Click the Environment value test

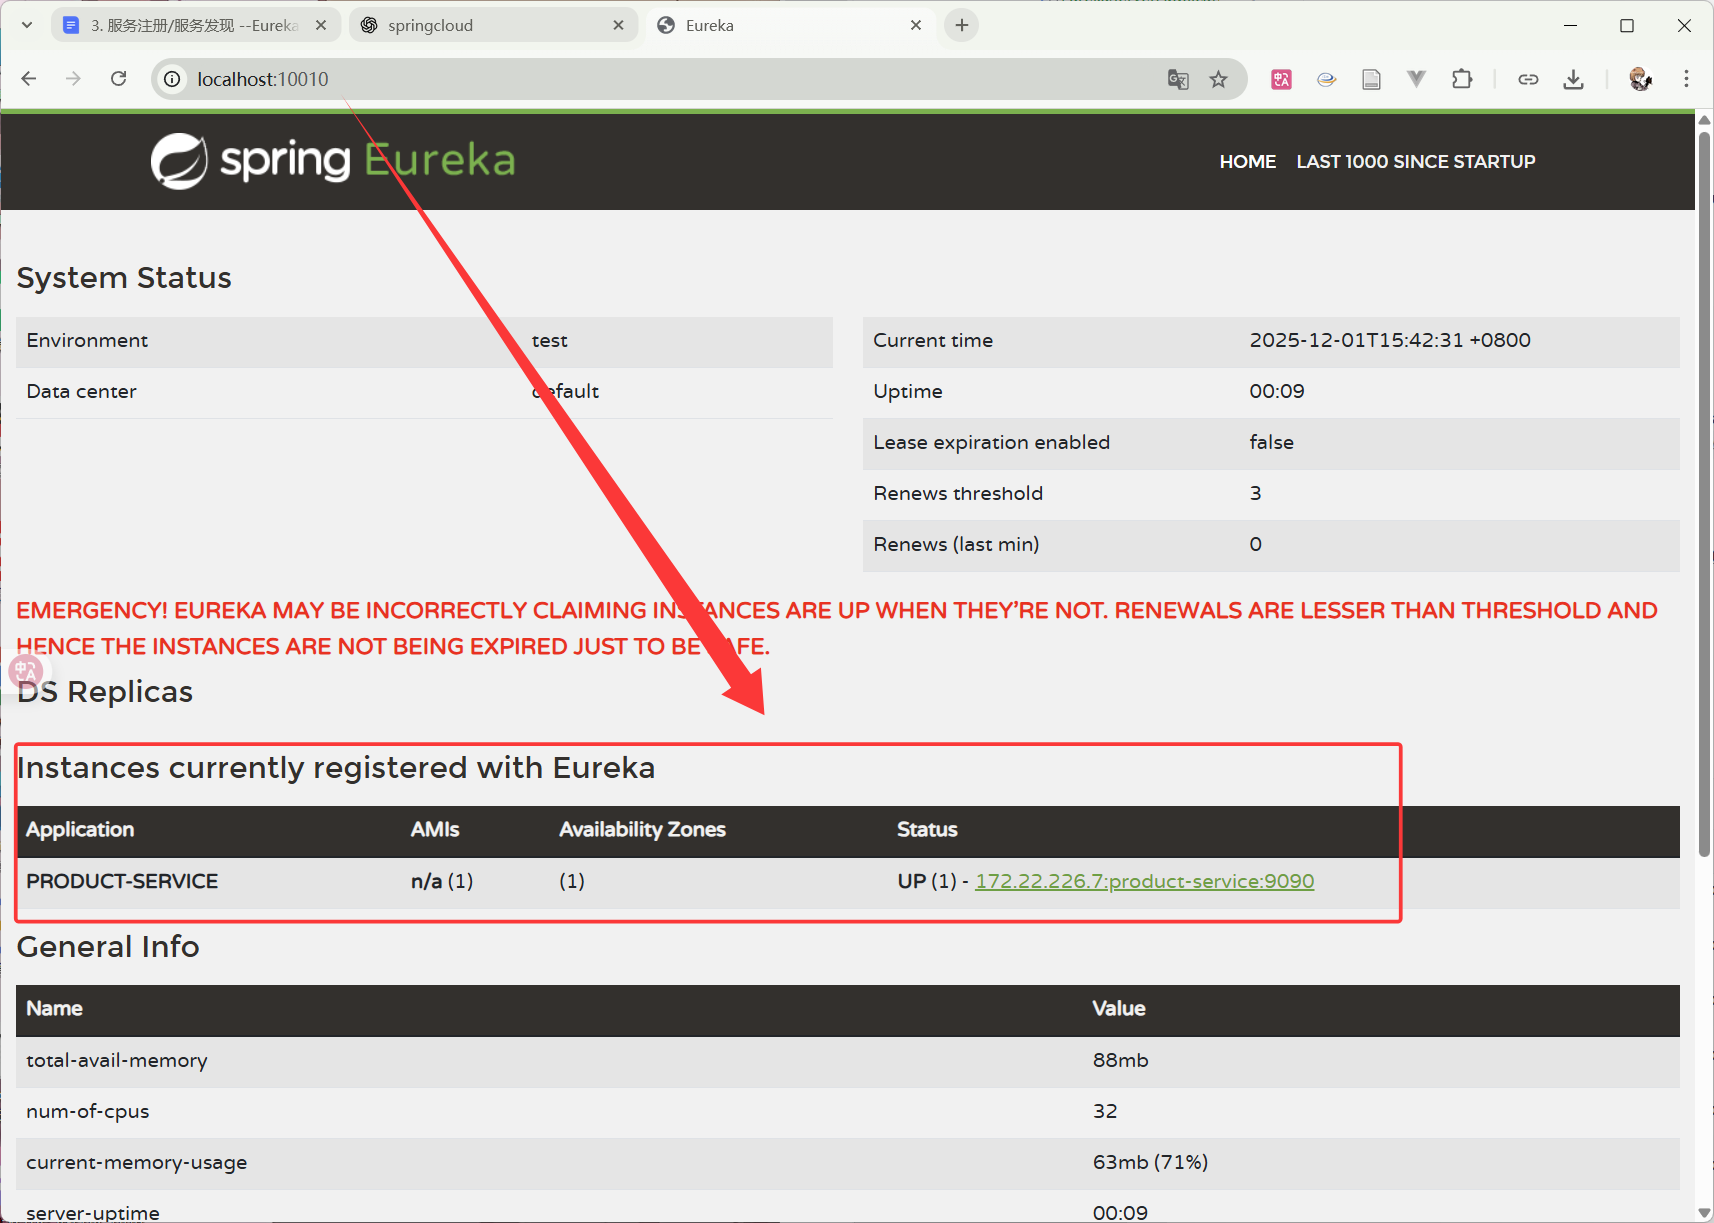(549, 340)
